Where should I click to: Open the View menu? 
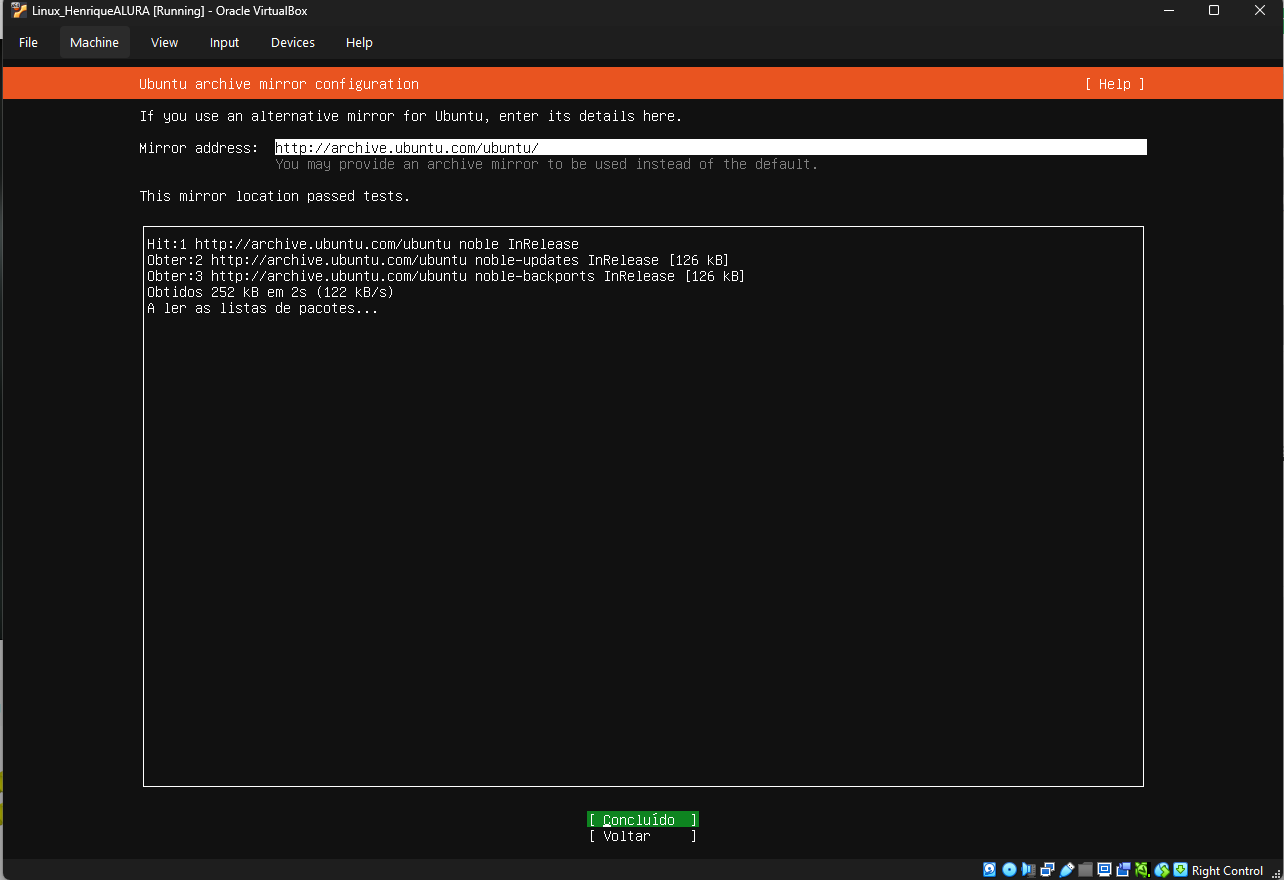(164, 43)
